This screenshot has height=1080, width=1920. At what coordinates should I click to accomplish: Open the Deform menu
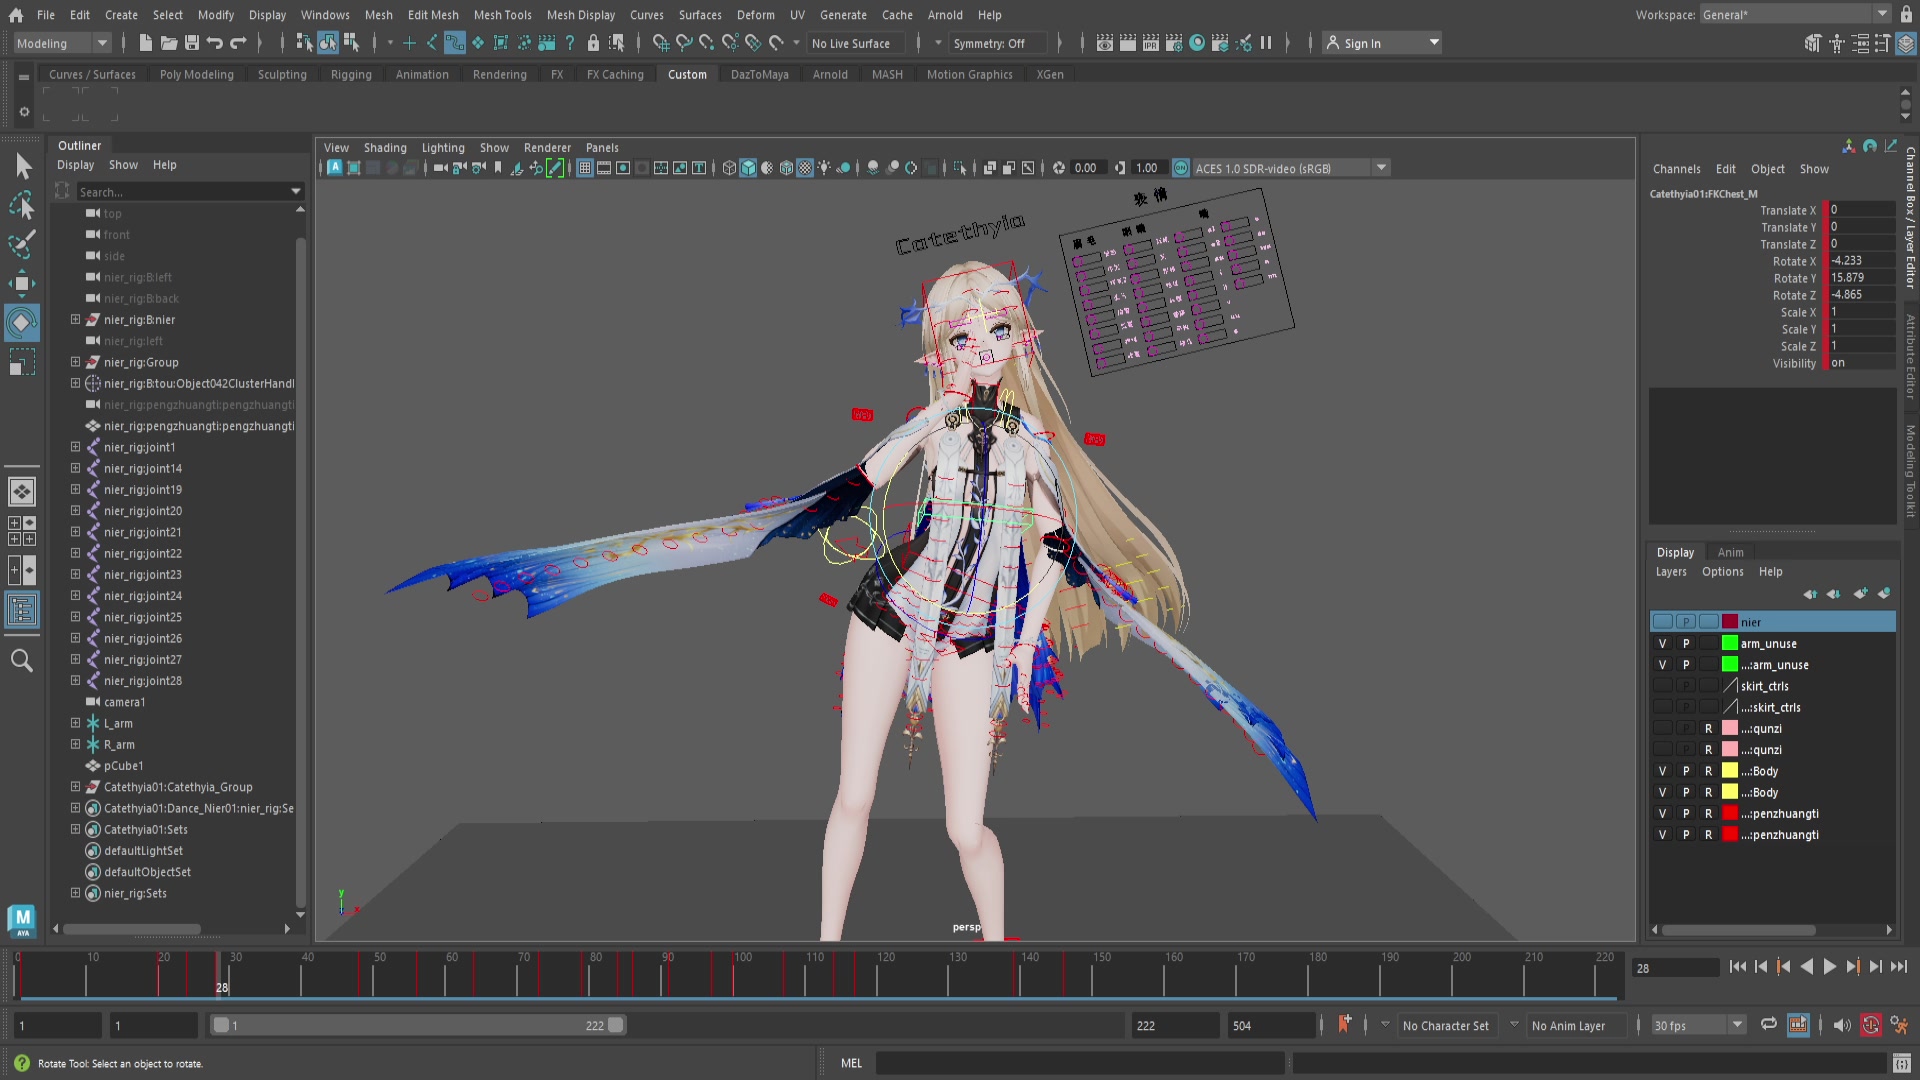coord(755,15)
